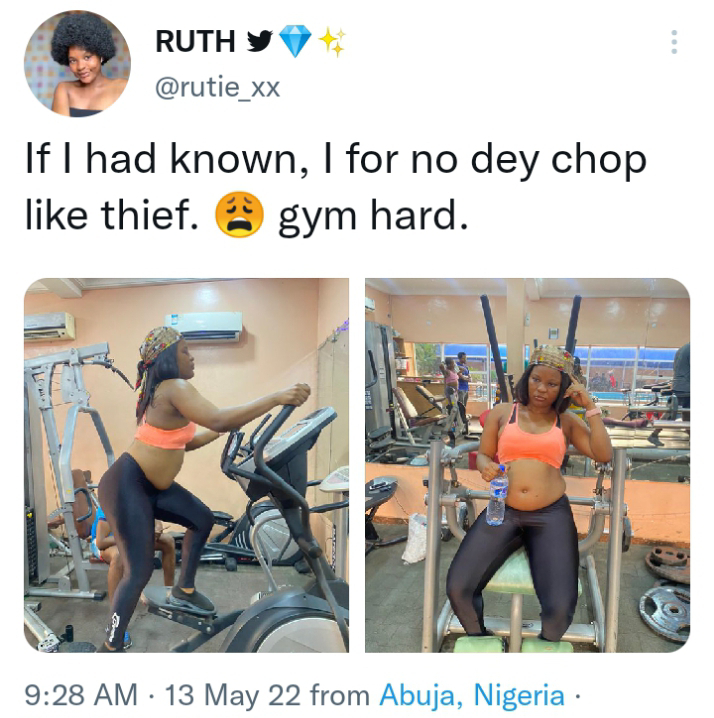Open the right photo with the water bottle
Viewport: 714px width, 718px height.
pyautogui.click(x=528, y=465)
